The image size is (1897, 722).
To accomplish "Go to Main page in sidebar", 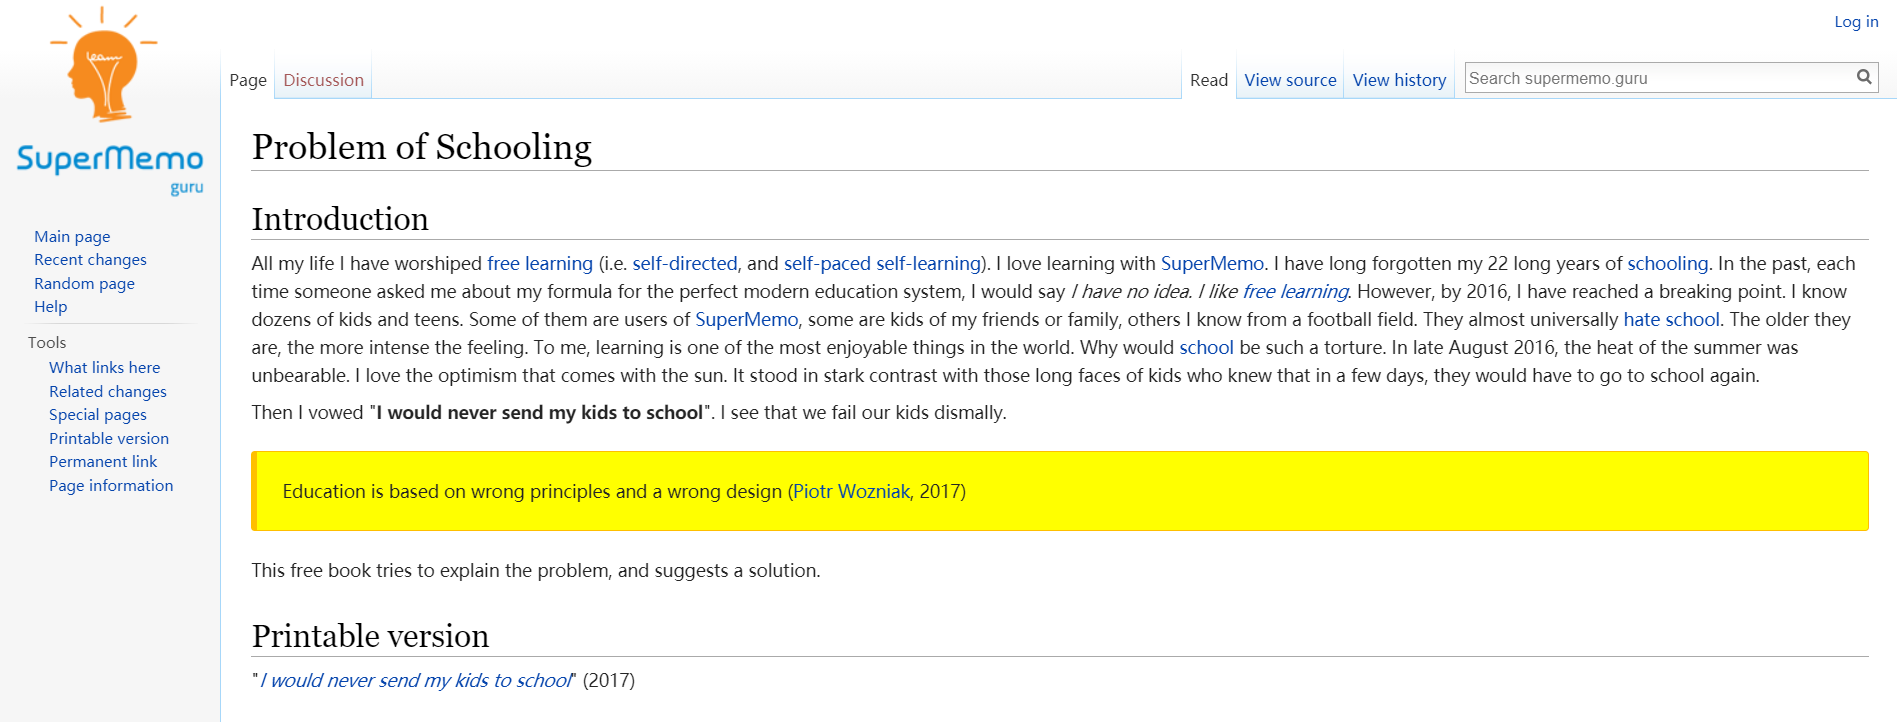I will (72, 237).
